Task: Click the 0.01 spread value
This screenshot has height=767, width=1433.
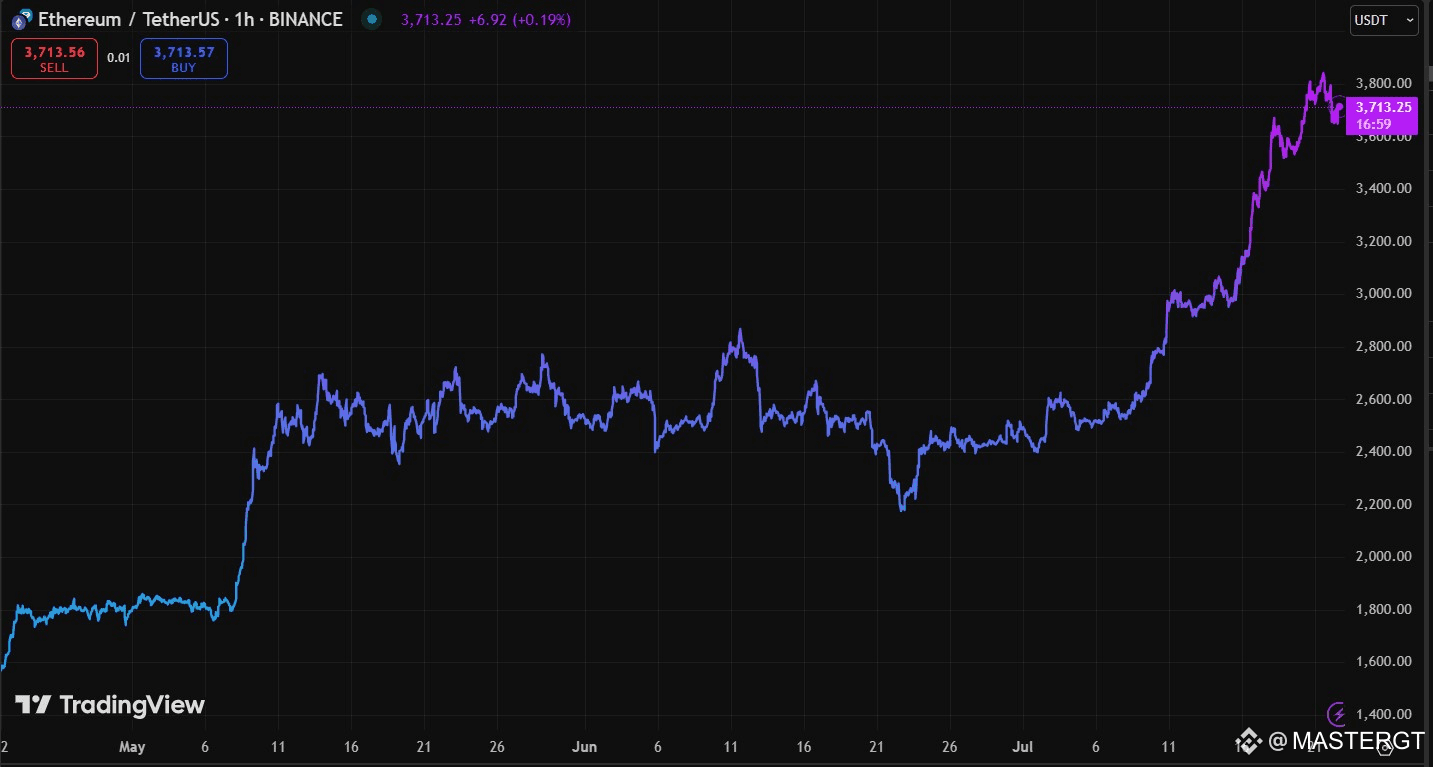Action: (x=119, y=58)
